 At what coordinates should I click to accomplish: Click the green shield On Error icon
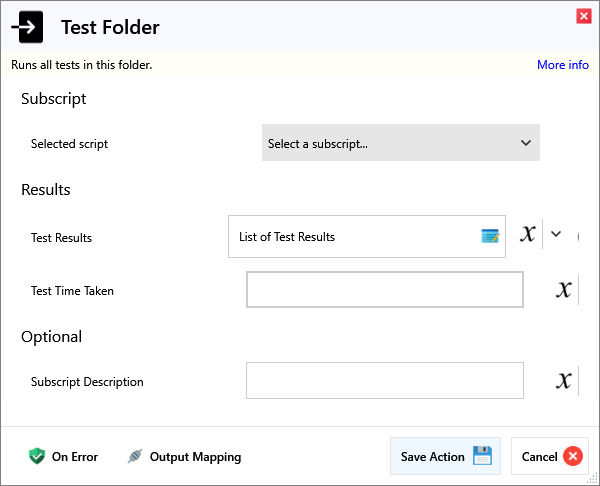(37, 457)
